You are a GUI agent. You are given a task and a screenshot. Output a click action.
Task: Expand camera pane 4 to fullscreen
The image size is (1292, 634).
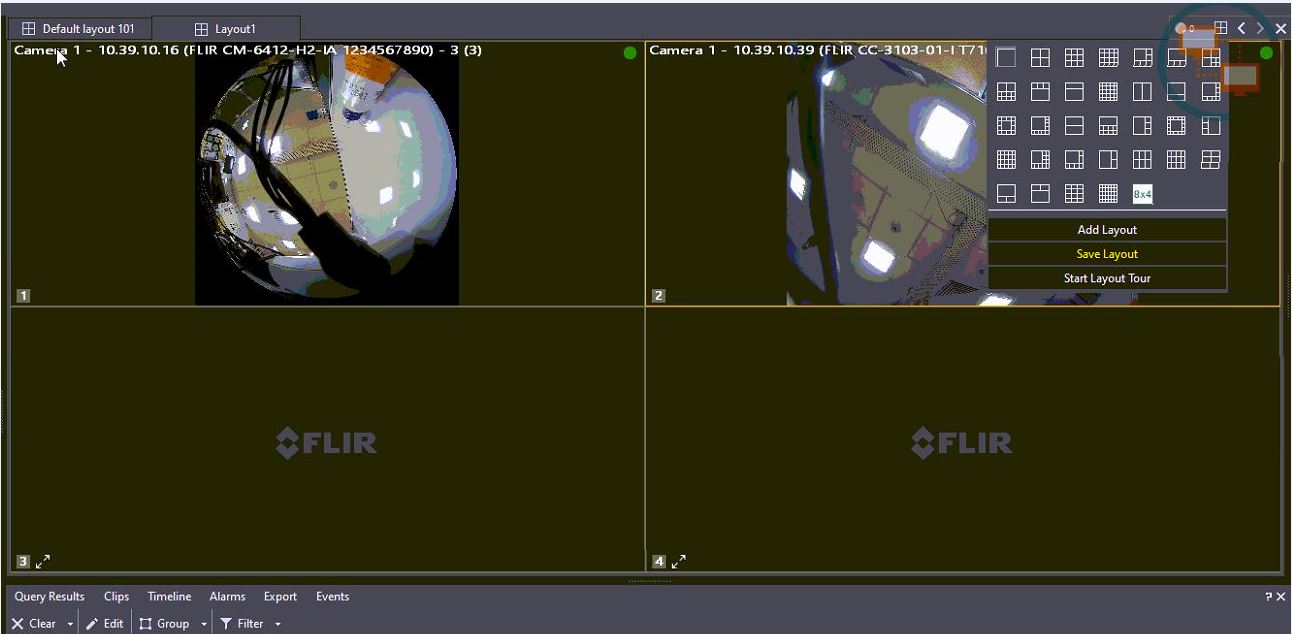(x=679, y=561)
